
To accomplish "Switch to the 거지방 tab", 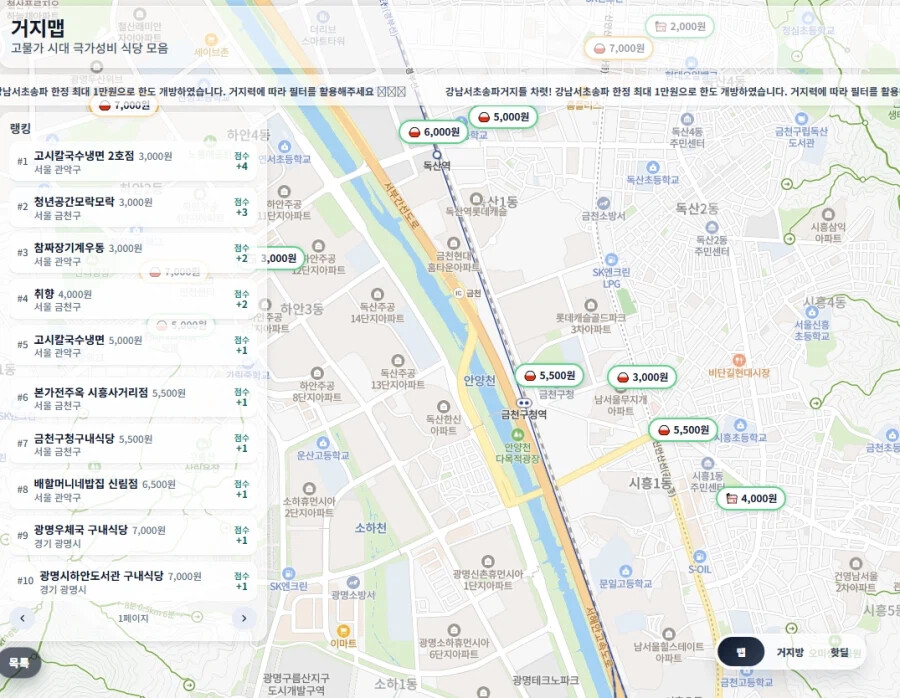I will pos(789,652).
